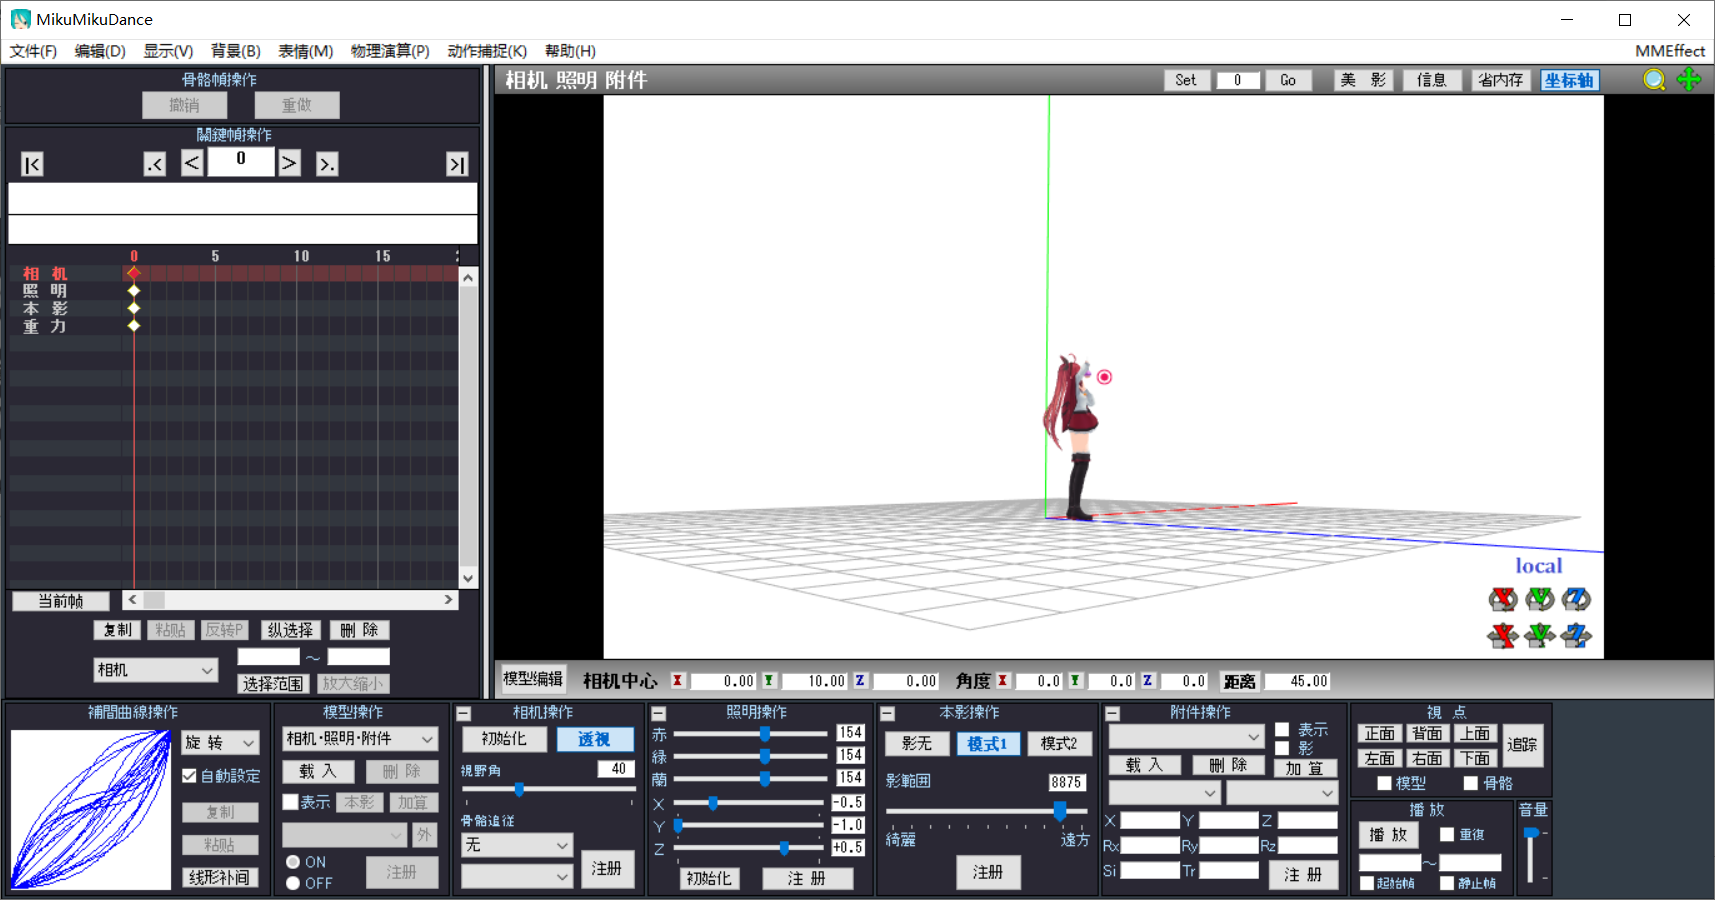Viewport: 1715px width, 900px height.
Task: Toggle 重復 repeat playback checkbox
Action: point(1447,834)
